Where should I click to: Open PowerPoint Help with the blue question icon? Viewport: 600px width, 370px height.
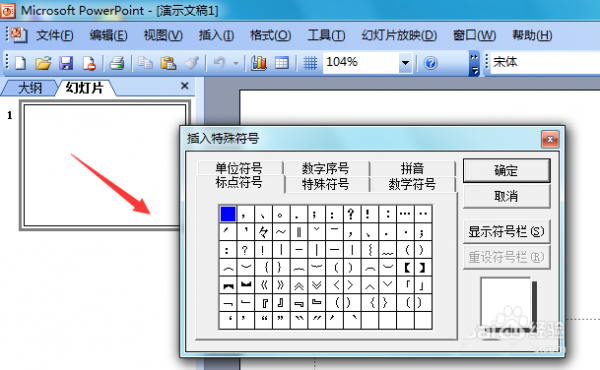click(x=430, y=63)
